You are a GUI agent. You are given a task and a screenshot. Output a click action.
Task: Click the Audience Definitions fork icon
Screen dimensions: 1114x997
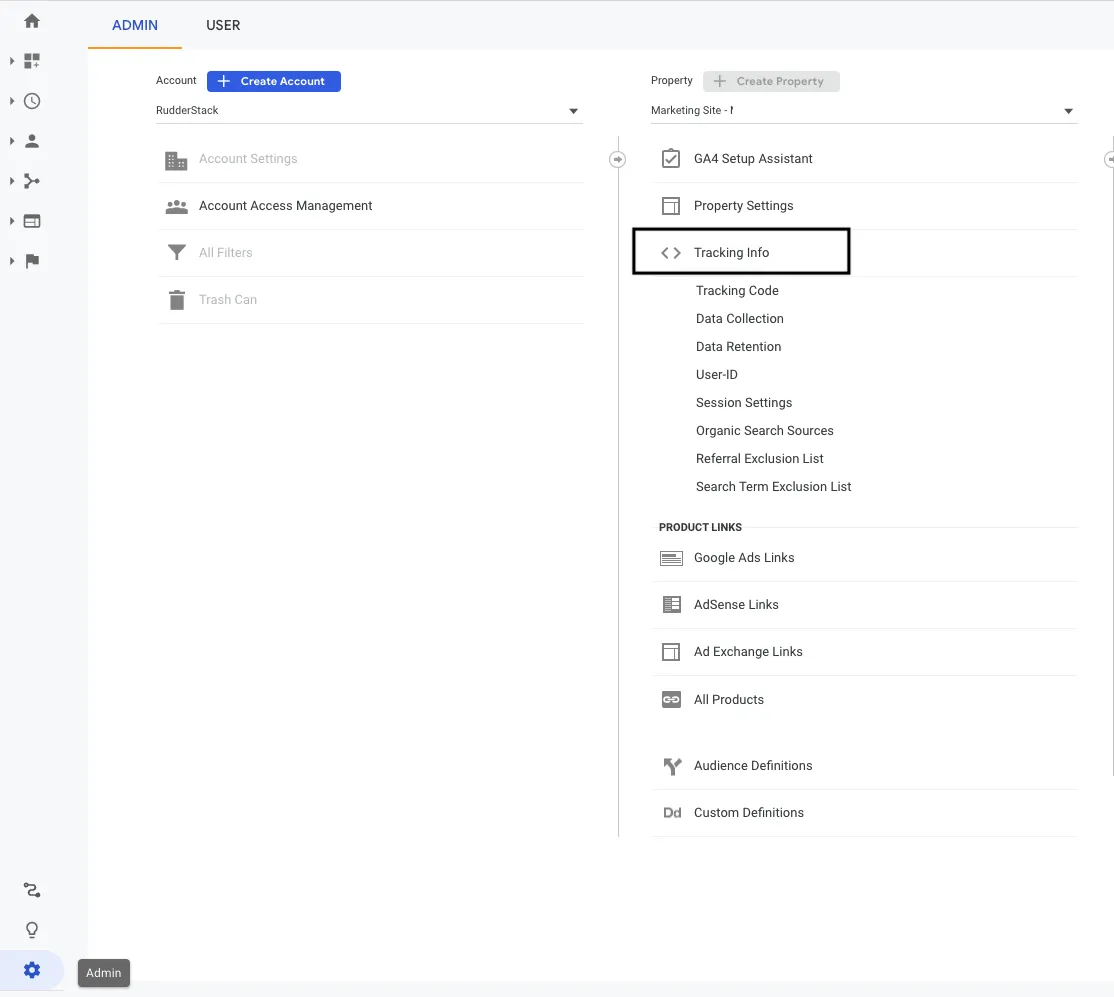tap(672, 766)
